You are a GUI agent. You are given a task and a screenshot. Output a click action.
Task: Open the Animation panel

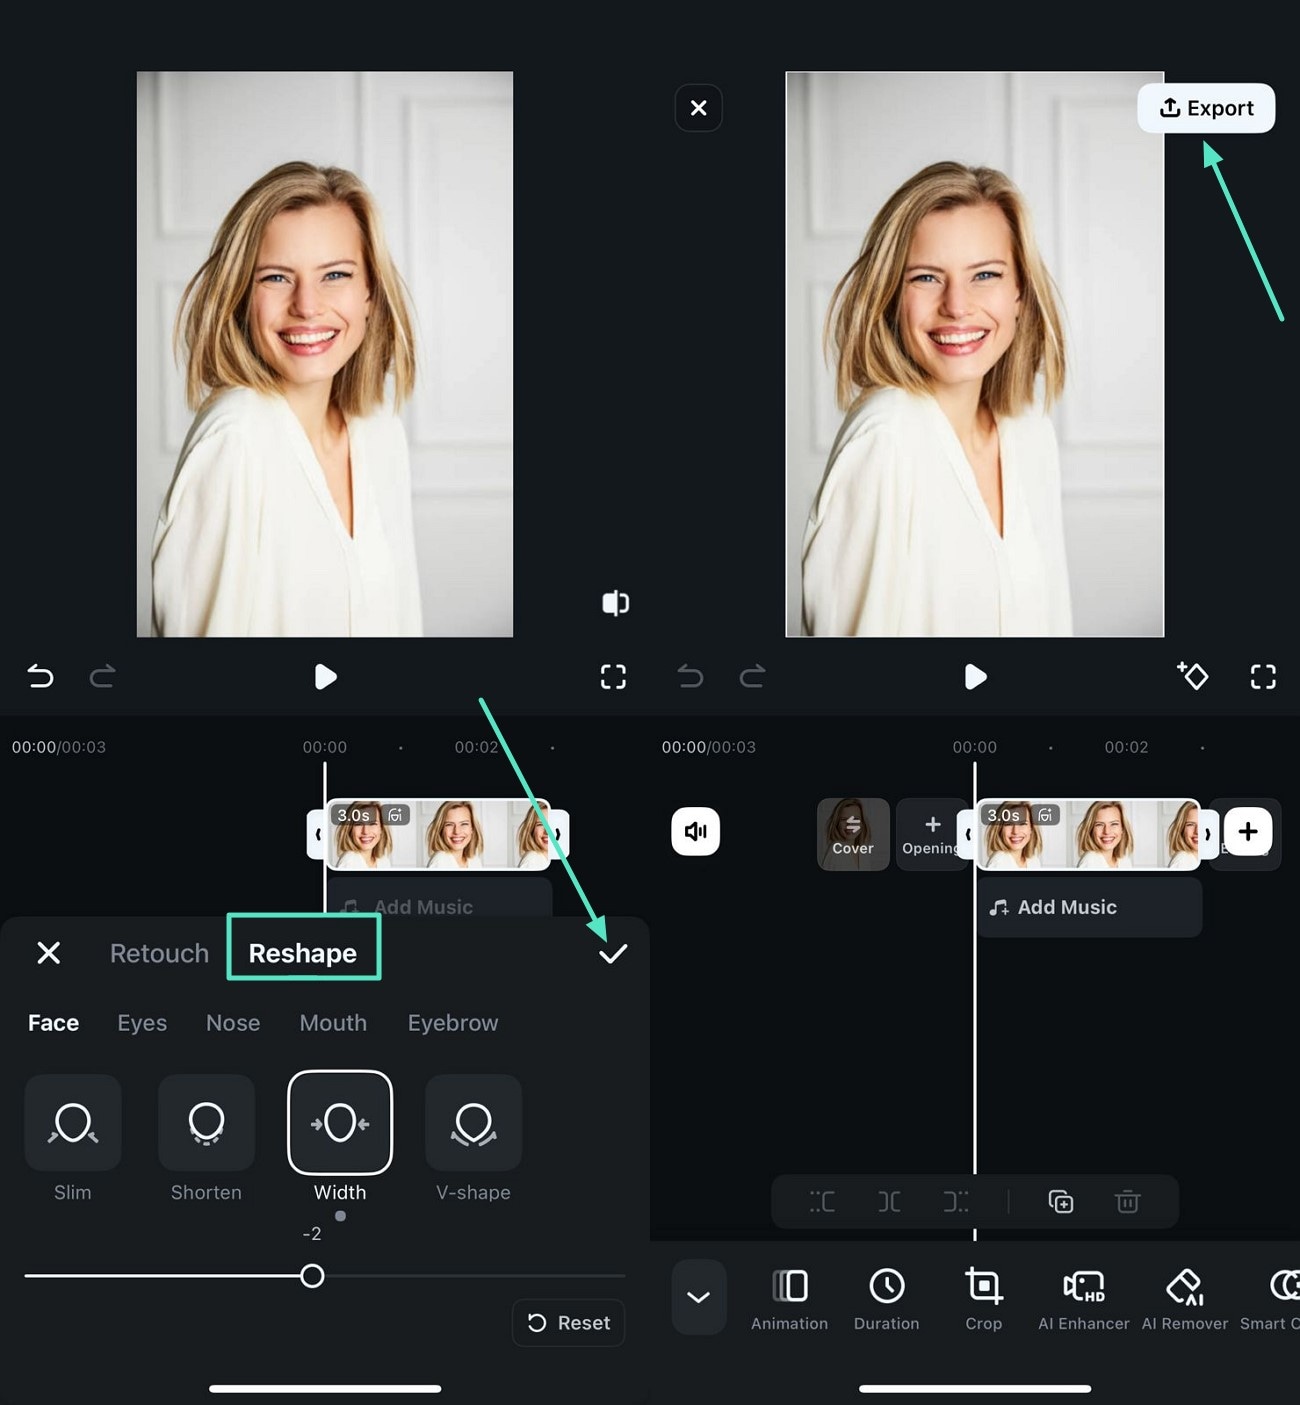tap(789, 1297)
